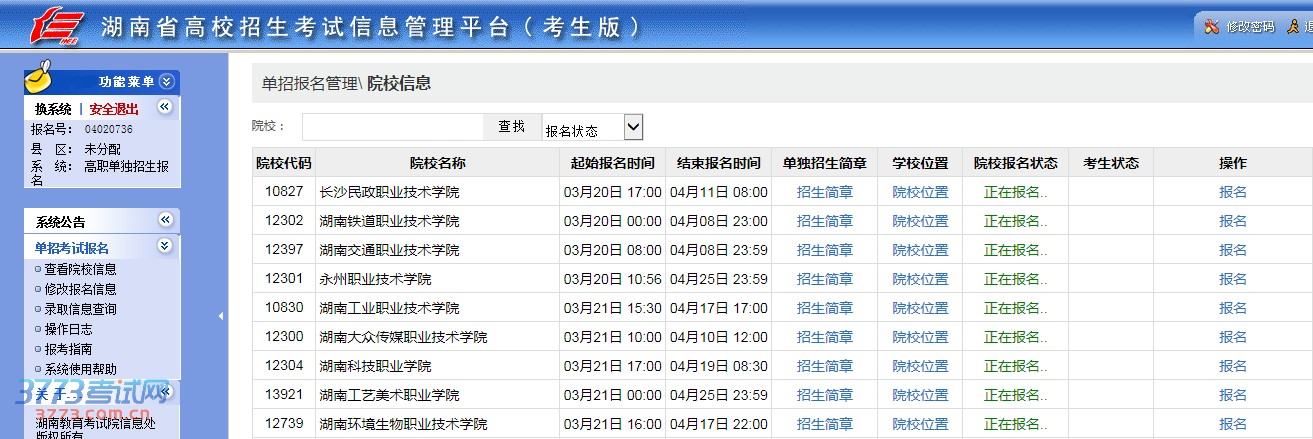Click the 查找 search button
This screenshot has width=1313, height=439.
click(511, 127)
